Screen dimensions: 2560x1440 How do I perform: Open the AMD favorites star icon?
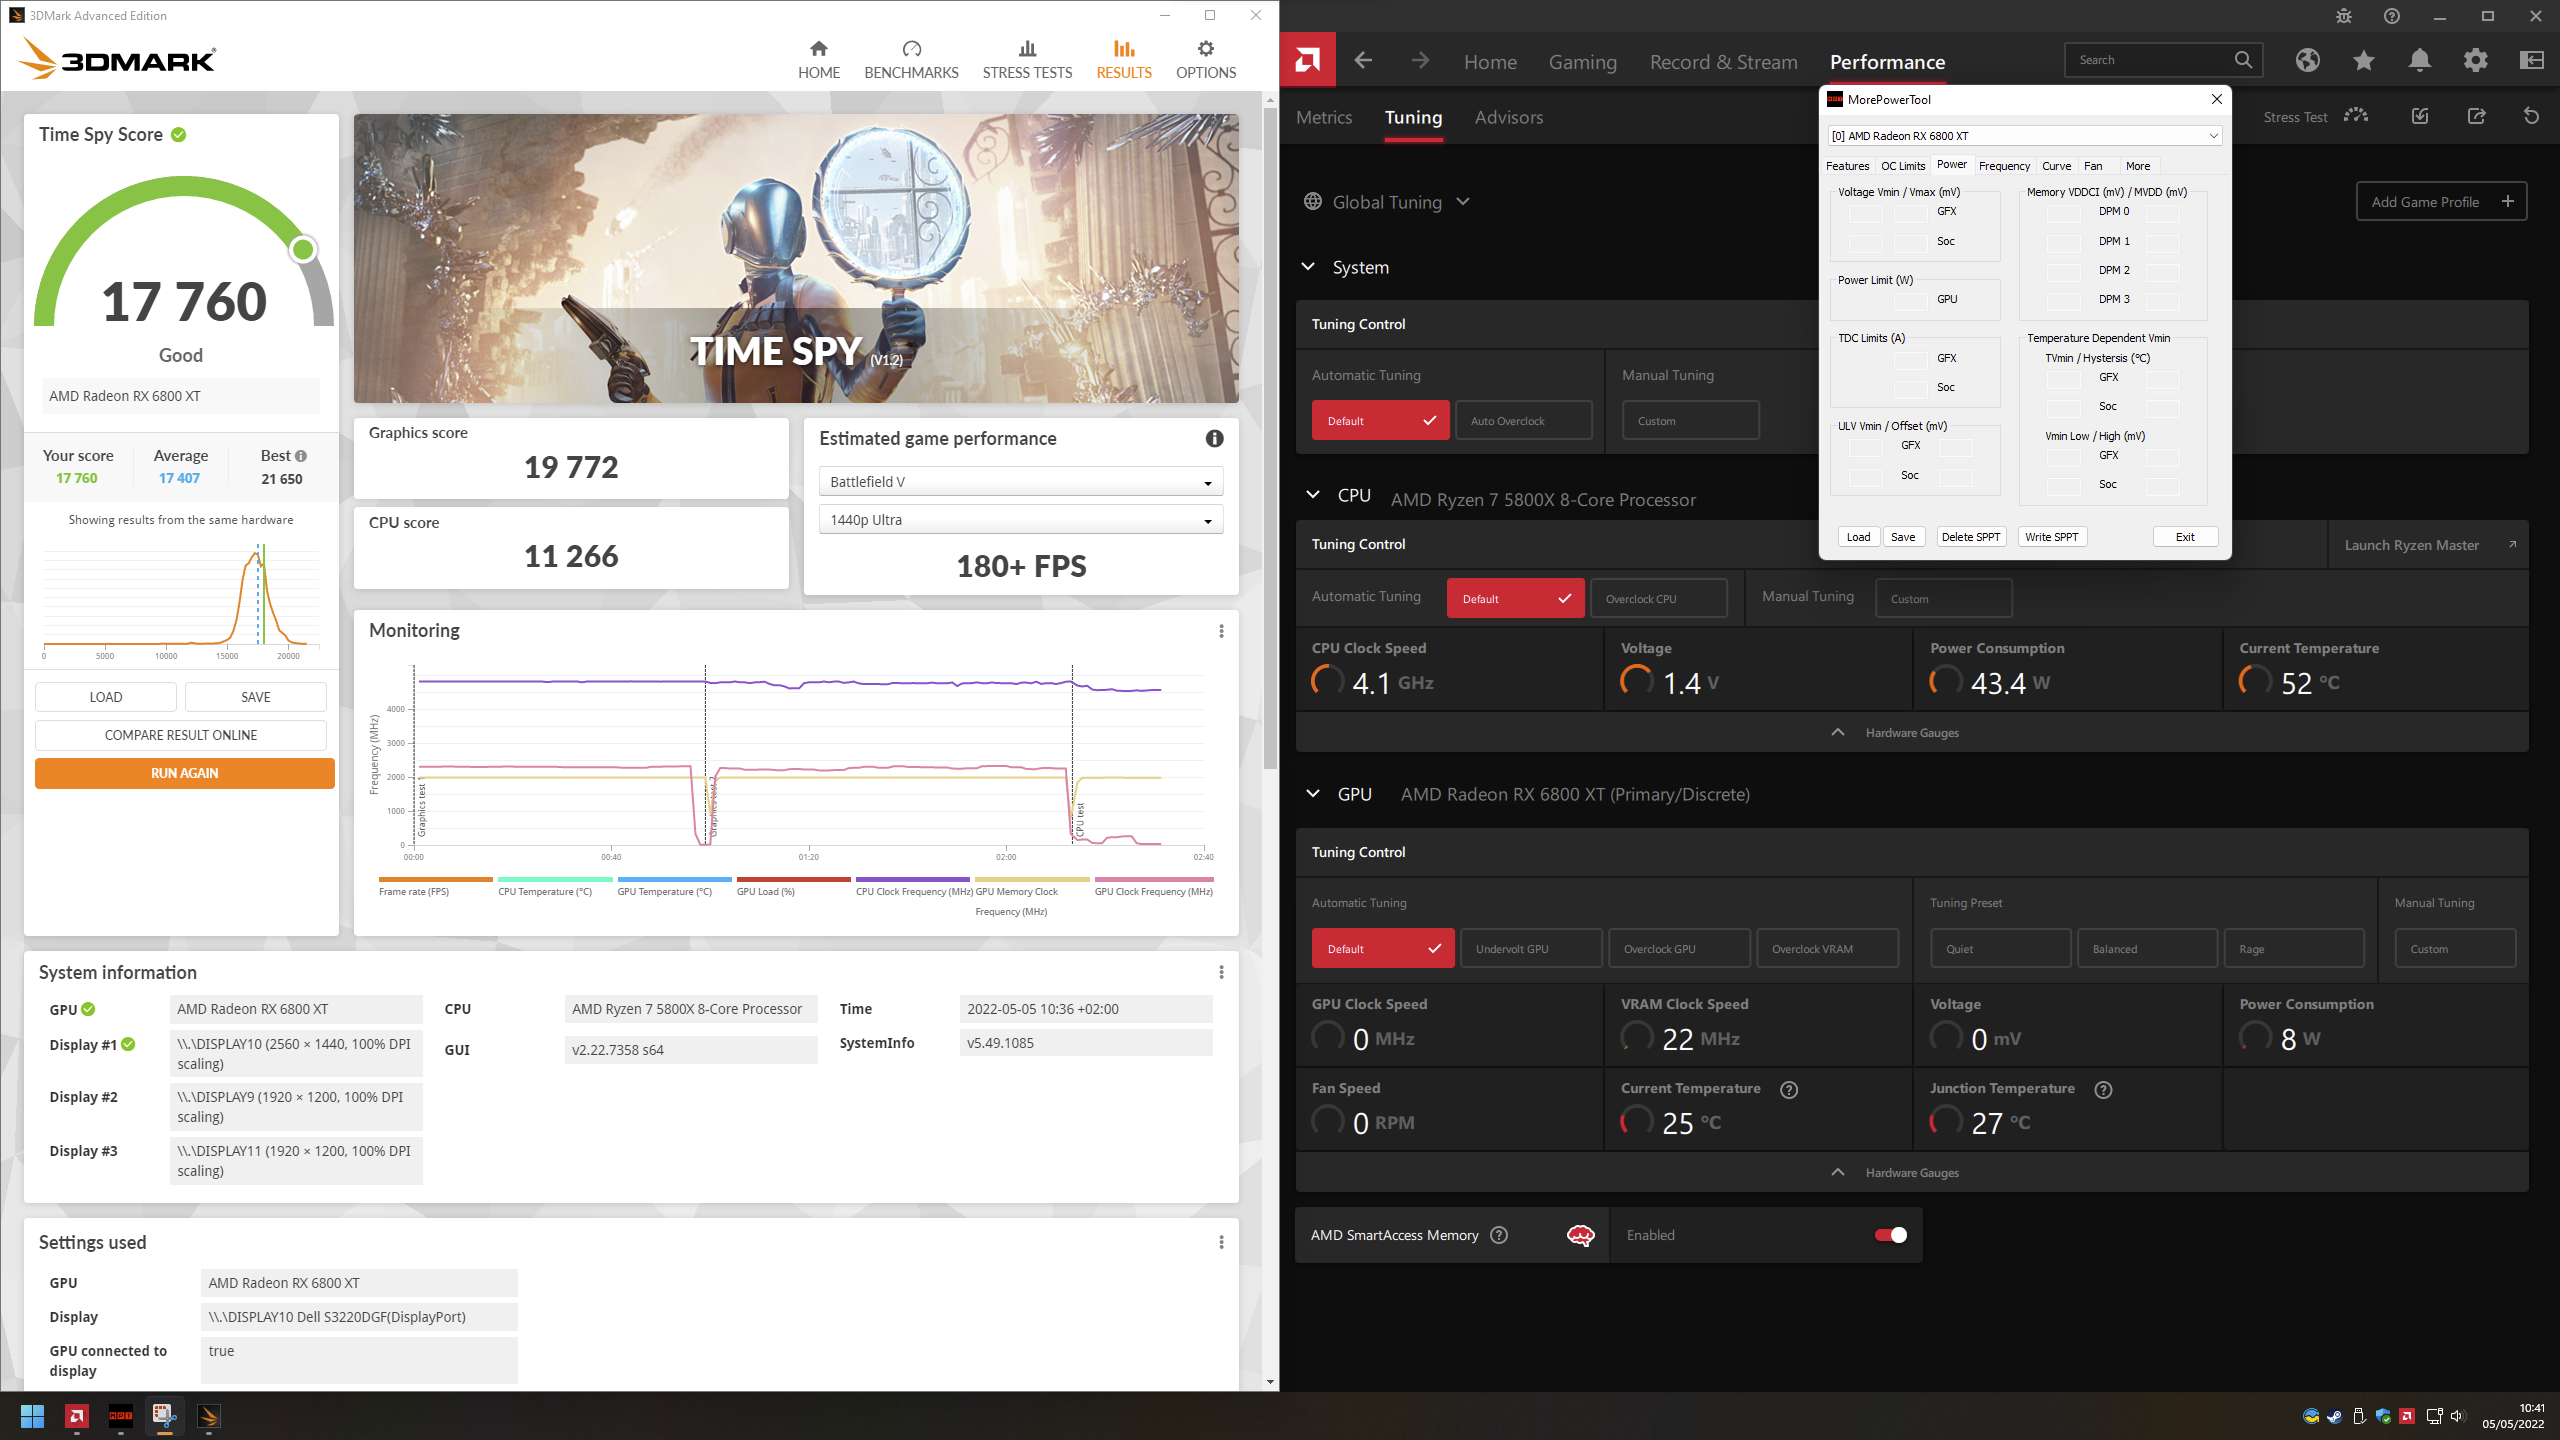click(2363, 60)
